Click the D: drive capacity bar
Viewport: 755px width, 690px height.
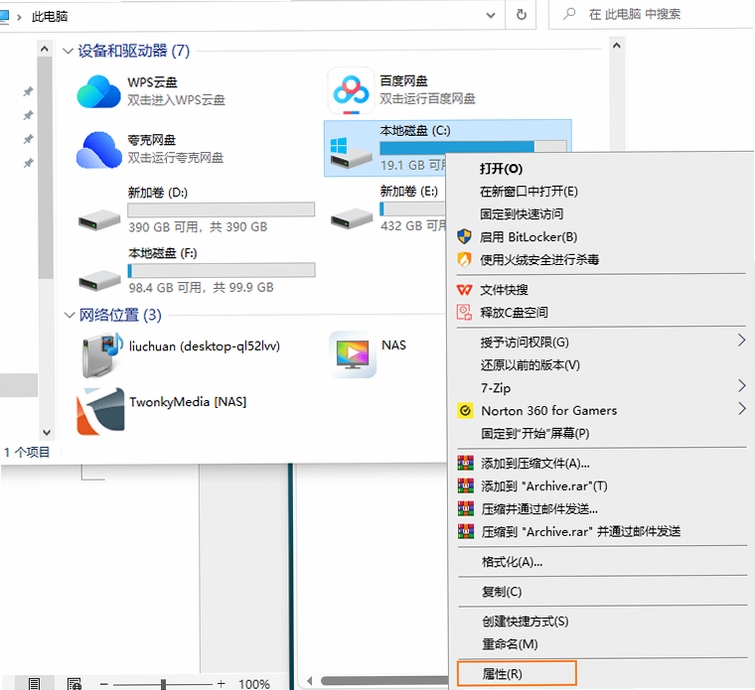[x=221, y=209]
